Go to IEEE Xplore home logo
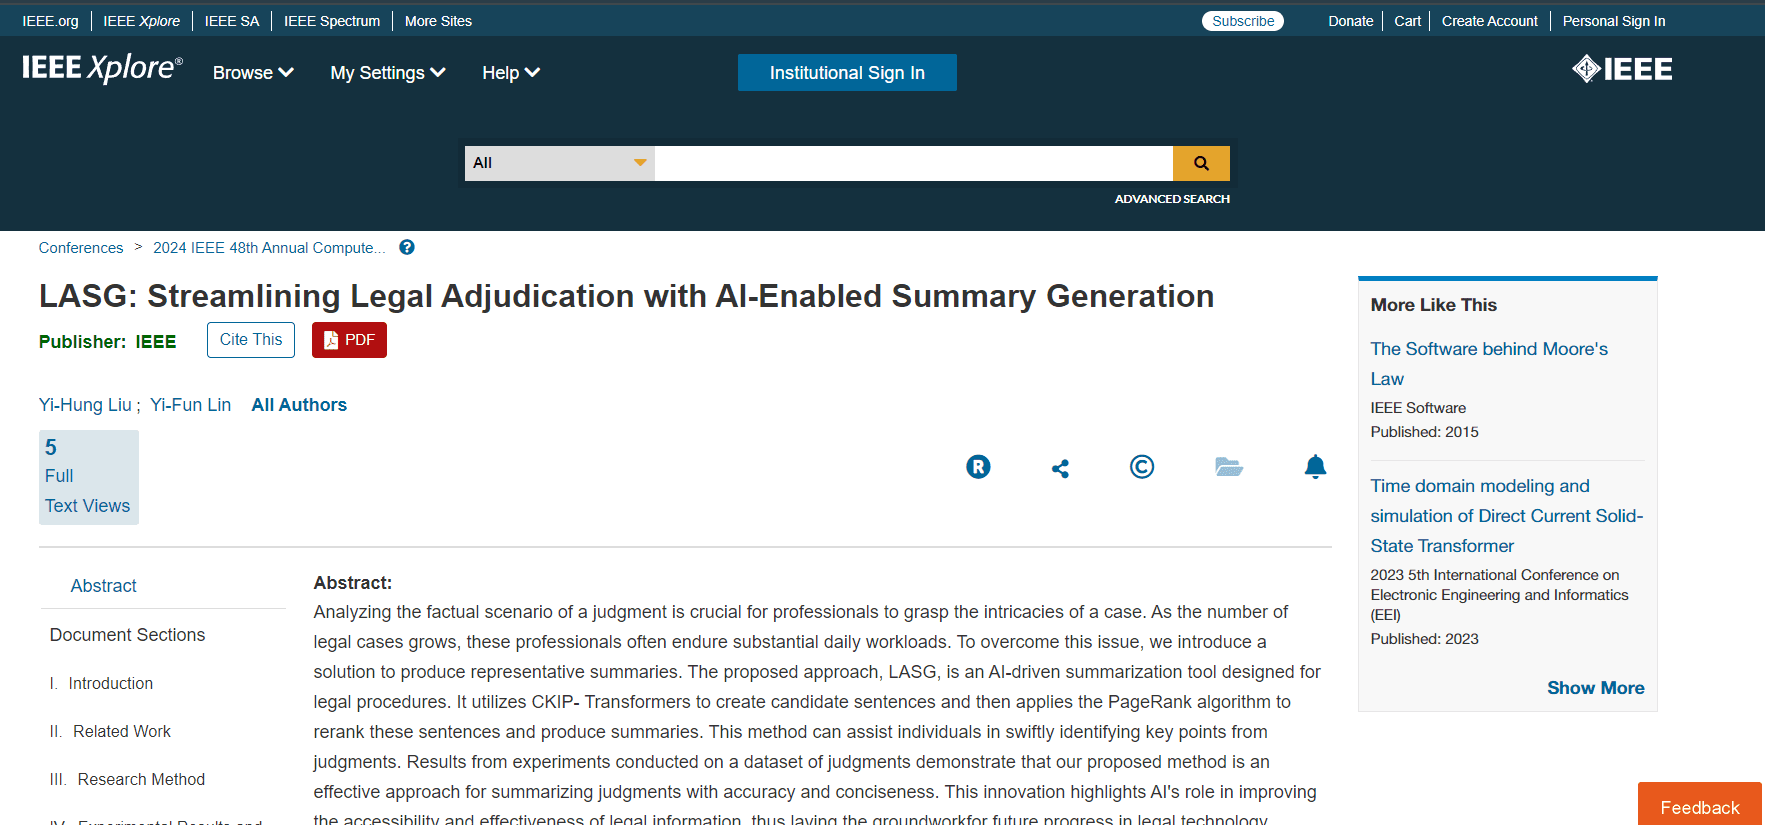Viewport: 1765px width, 825px height. tap(102, 68)
